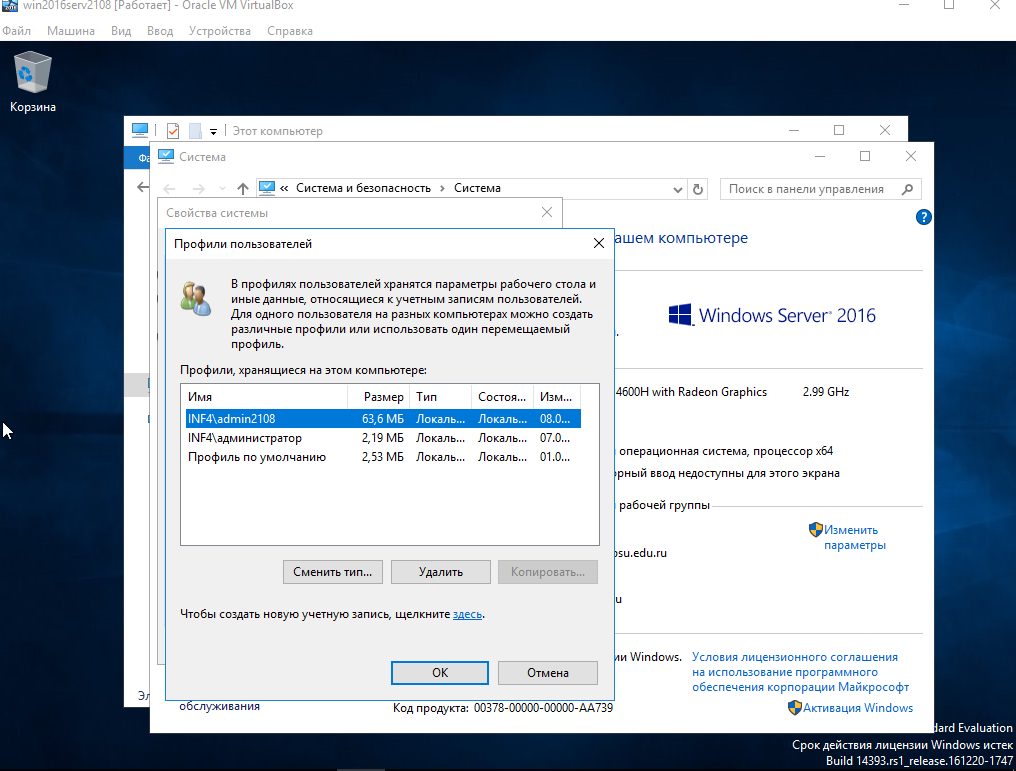Click the computer icon in the address bar

coord(267,188)
